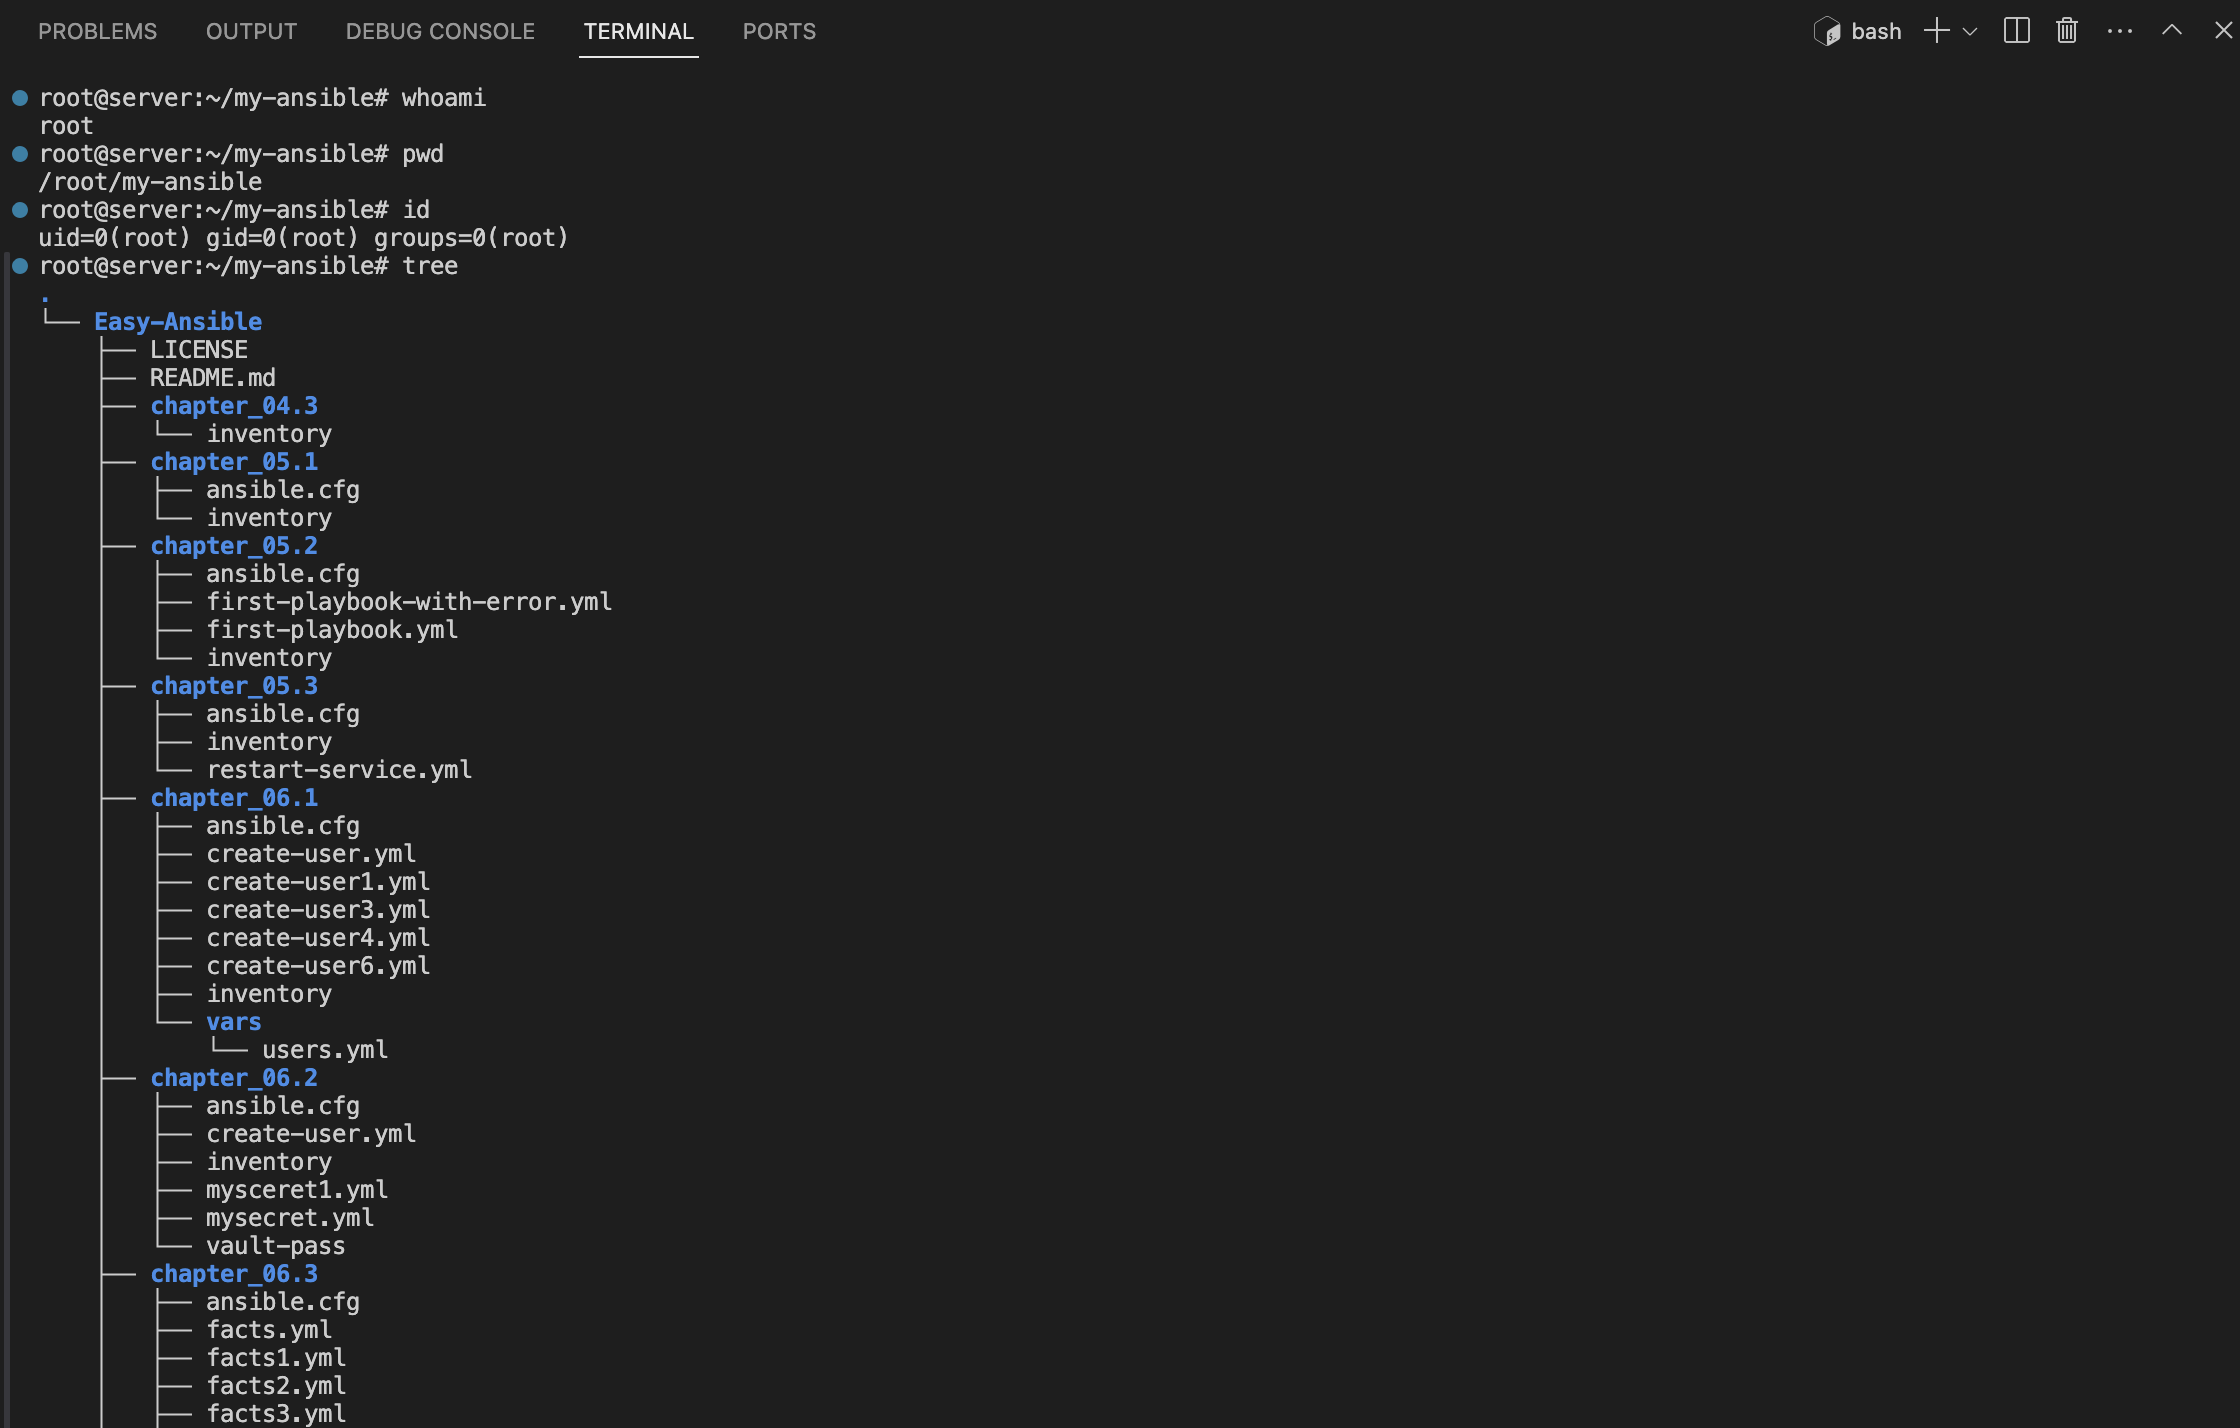Screen dimensions: 2240x1428
Task: Click the blue dot beside whoami command
Action: [x=20, y=98]
